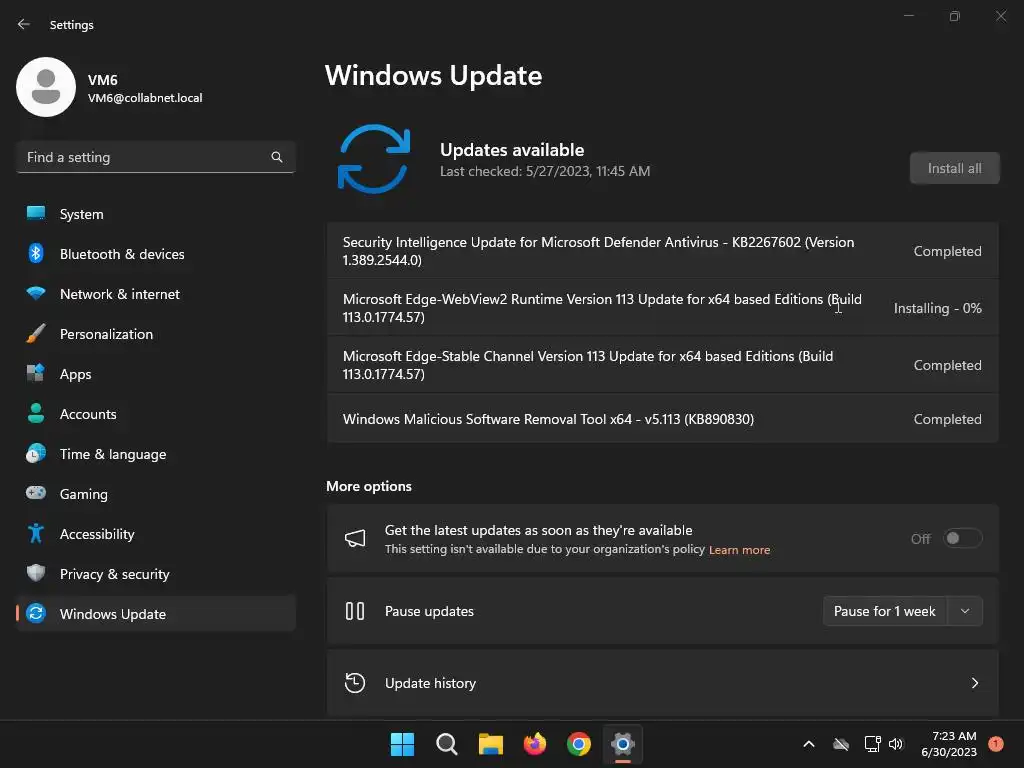Toggle Get the latest updates switch
The width and height of the screenshot is (1024, 768).
(963, 538)
